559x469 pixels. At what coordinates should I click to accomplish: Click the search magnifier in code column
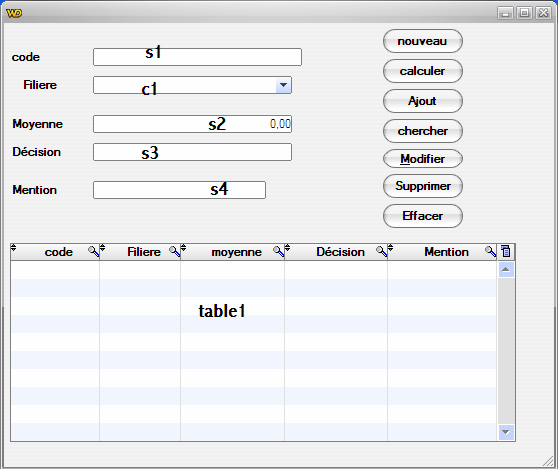[93, 251]
